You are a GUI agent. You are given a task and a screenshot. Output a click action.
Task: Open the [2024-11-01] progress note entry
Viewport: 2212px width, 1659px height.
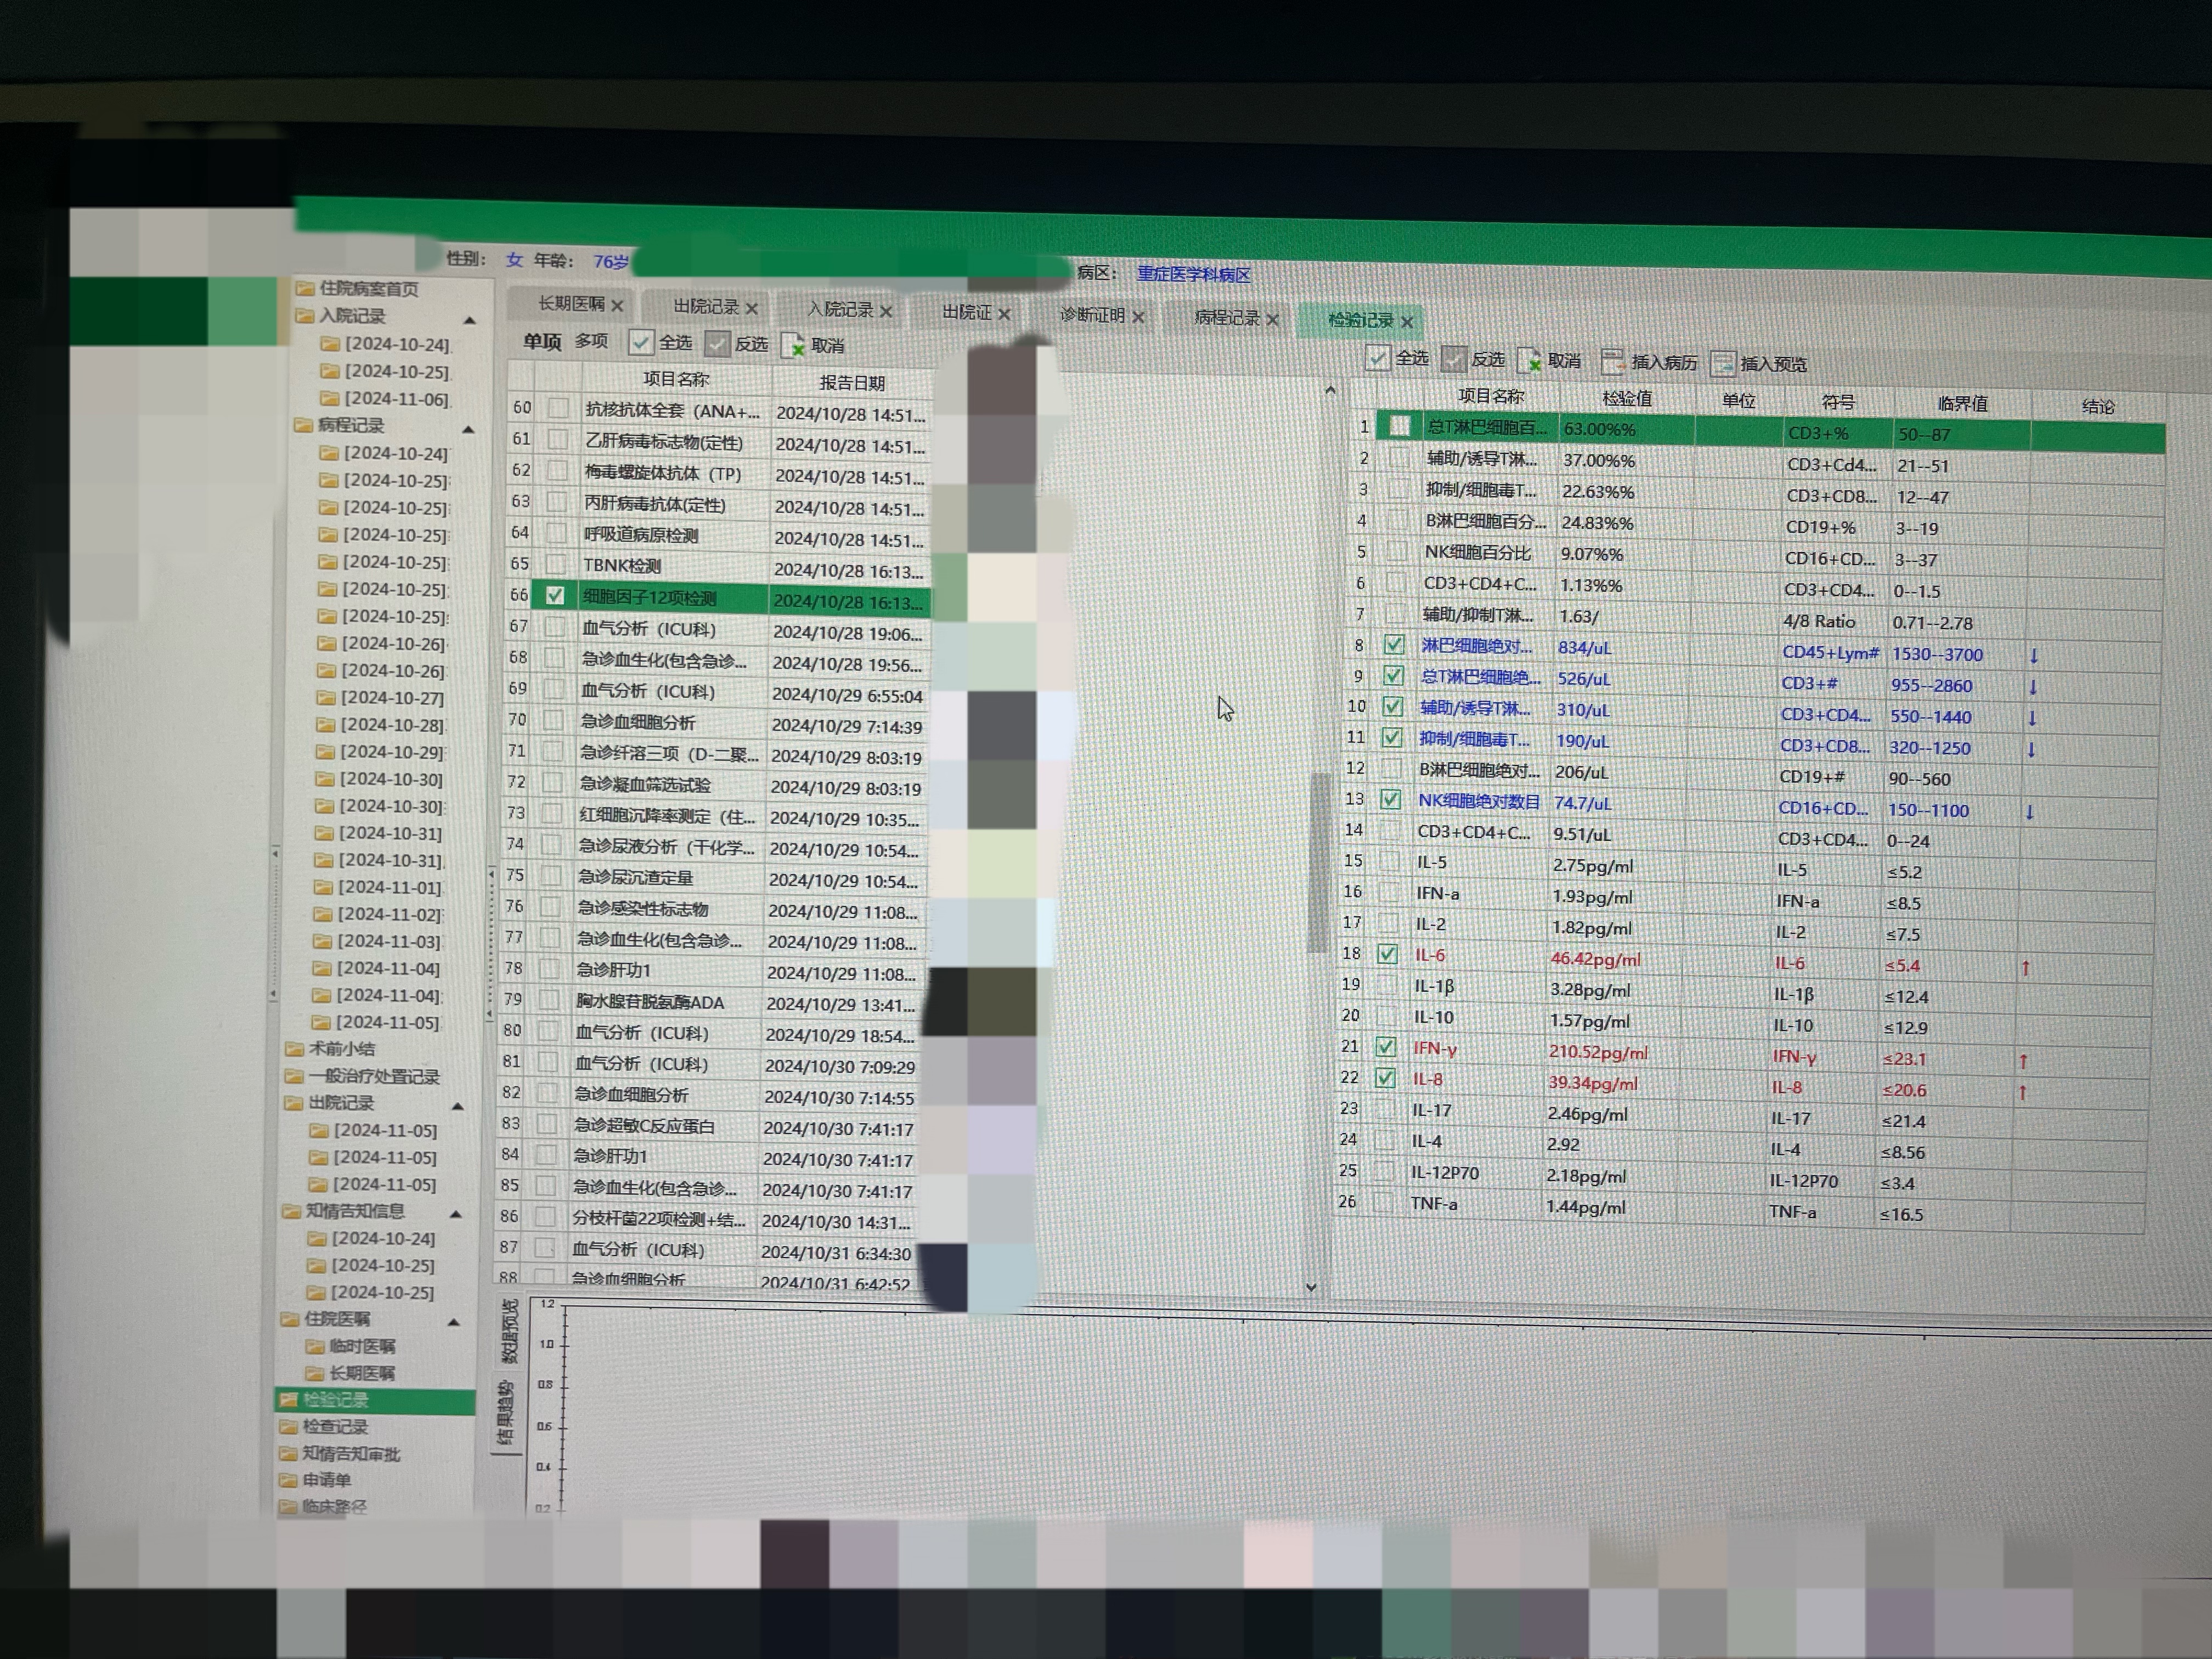pyautogui.click(x=378, y=887)
